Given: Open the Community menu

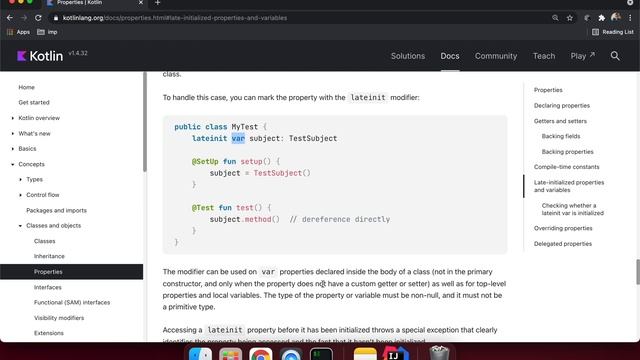Looking at the screenshot, I should coord(496,56).
